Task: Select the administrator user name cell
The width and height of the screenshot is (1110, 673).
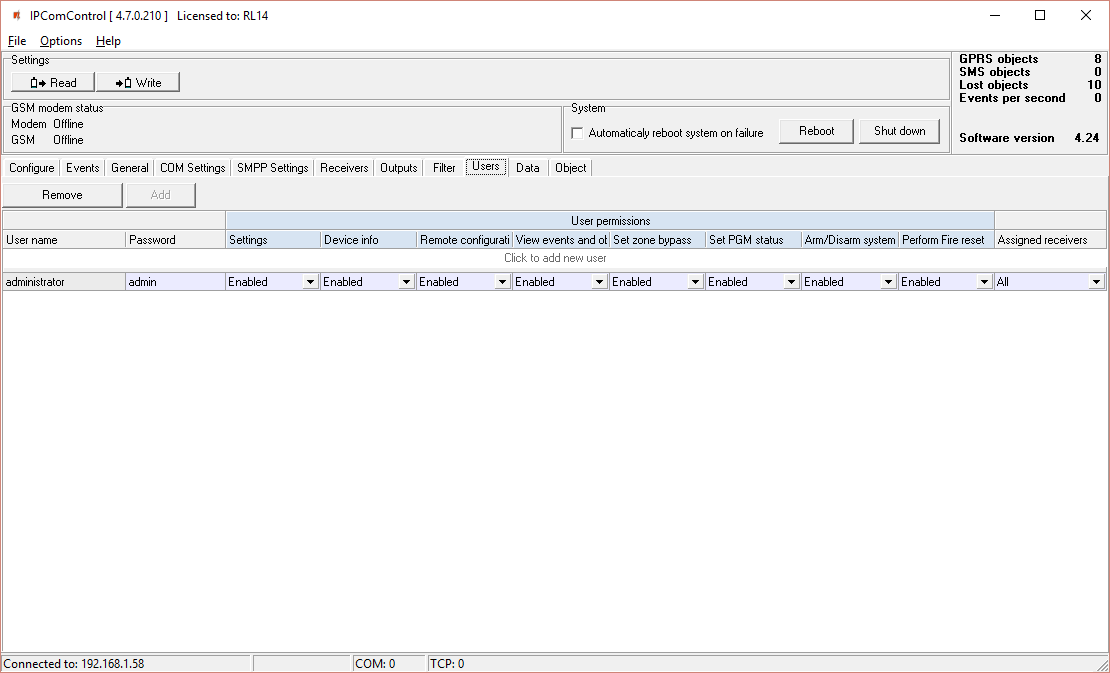Action: click(63, 282)
